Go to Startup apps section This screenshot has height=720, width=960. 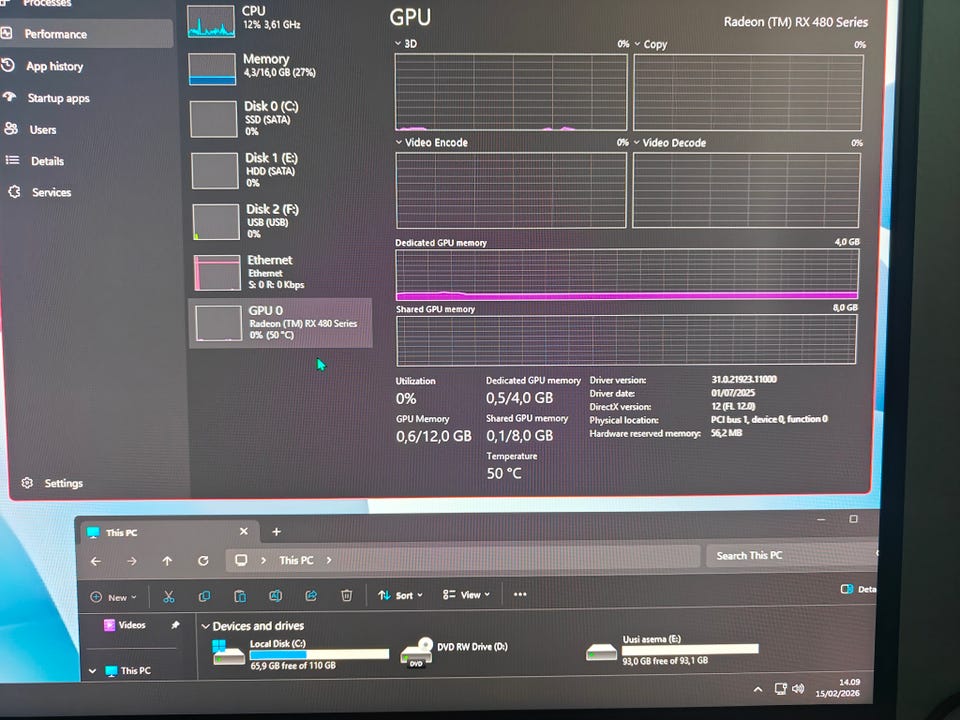58,98
